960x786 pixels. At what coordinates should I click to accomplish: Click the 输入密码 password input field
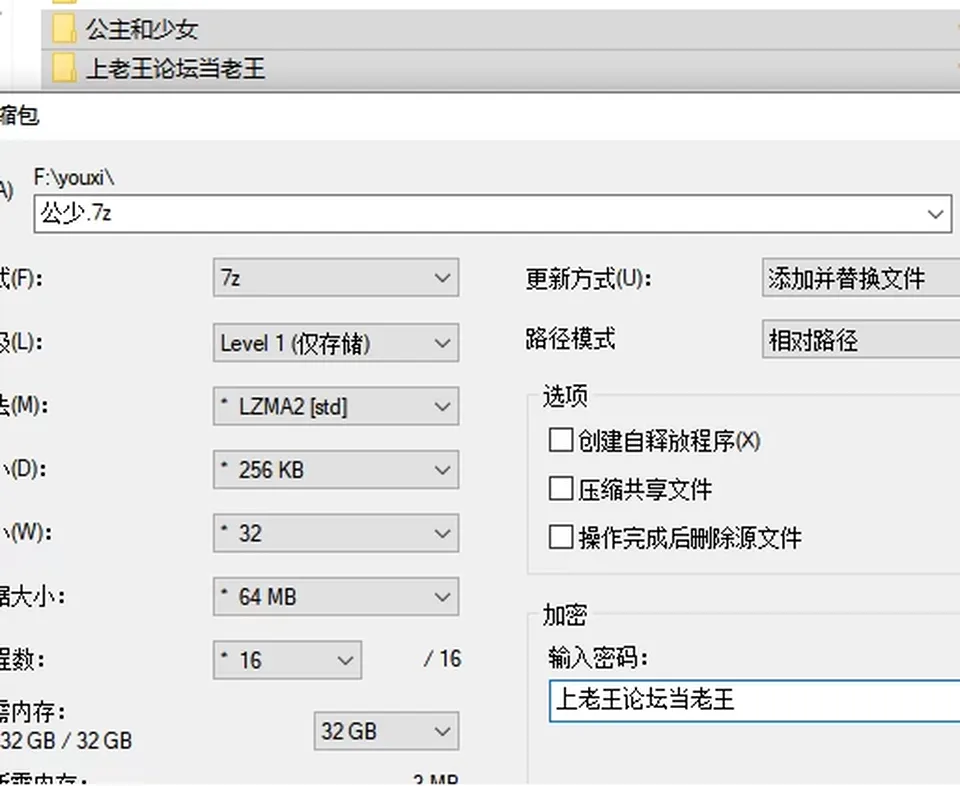[754, 700]
